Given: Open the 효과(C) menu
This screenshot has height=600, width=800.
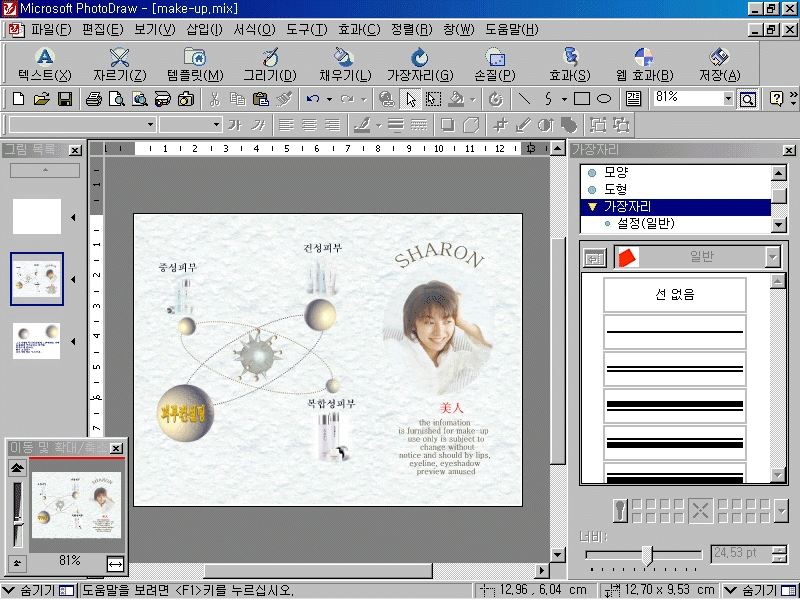Looking at the screenshot, I should pos(359,30).
